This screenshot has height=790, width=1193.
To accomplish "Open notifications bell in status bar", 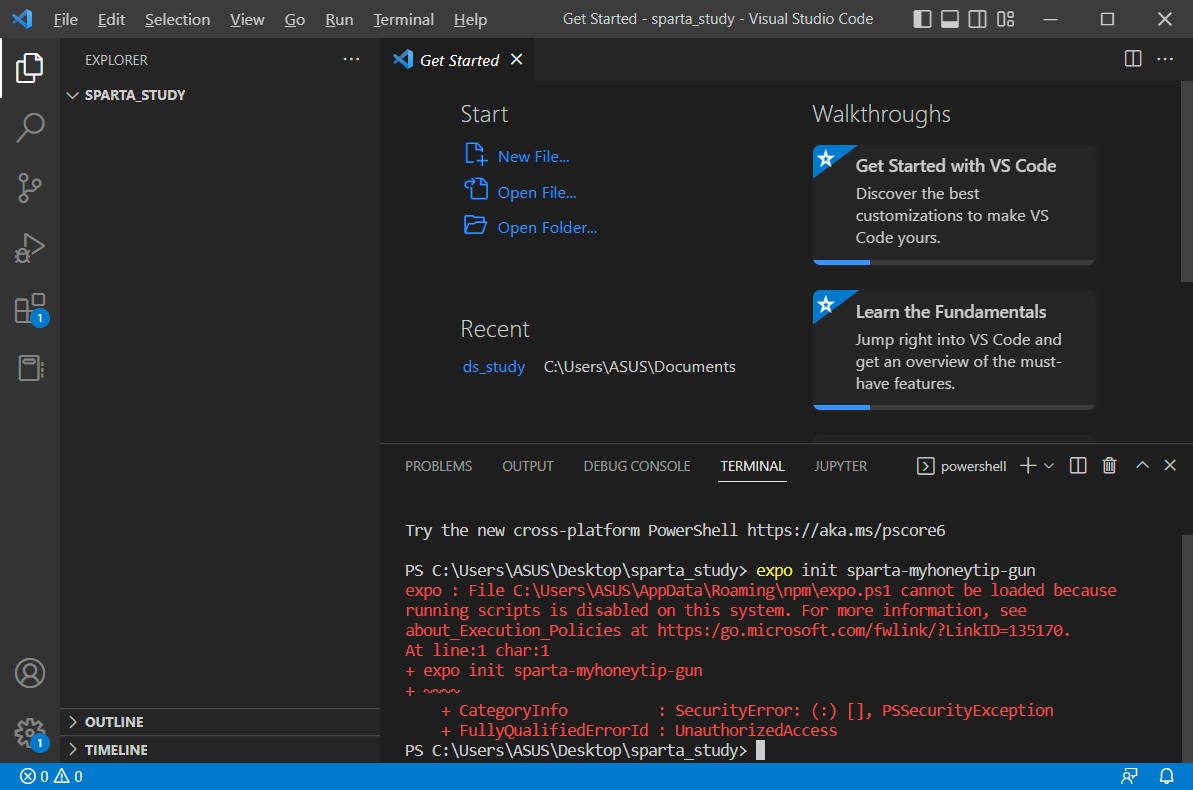I will (1166, 776).
